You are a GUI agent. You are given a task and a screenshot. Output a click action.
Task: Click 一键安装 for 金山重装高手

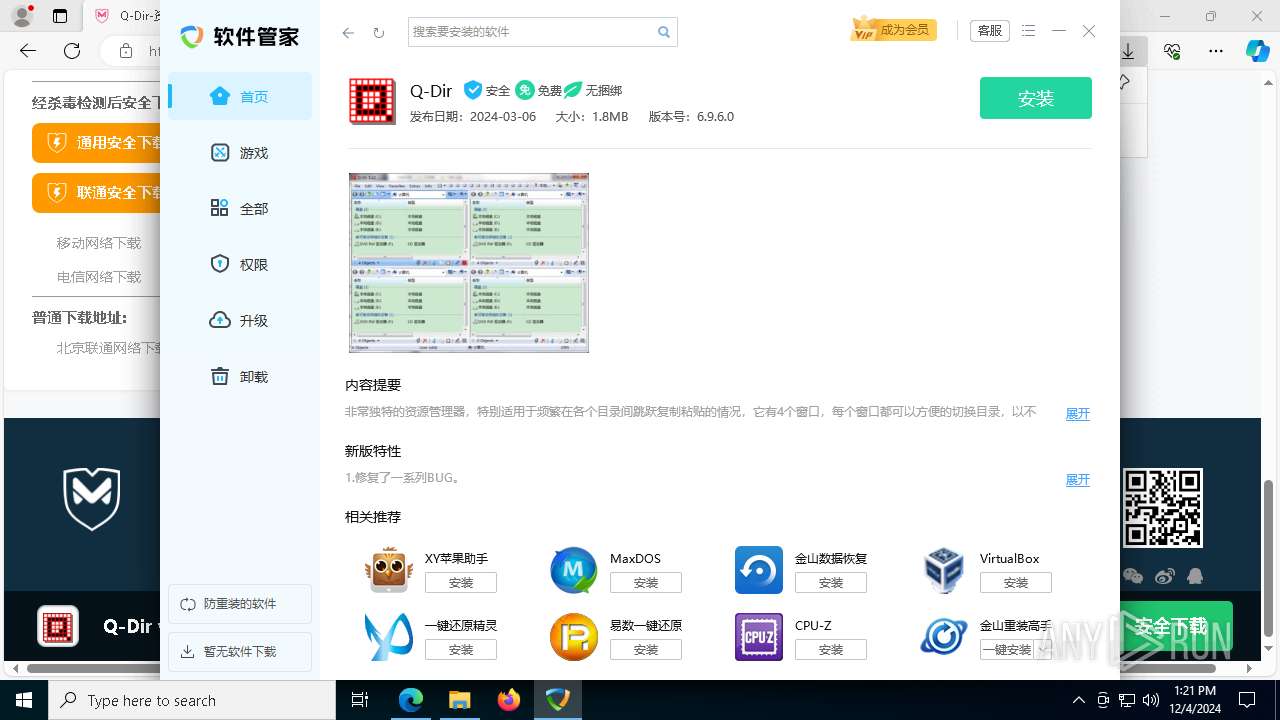coord(1007,650)
